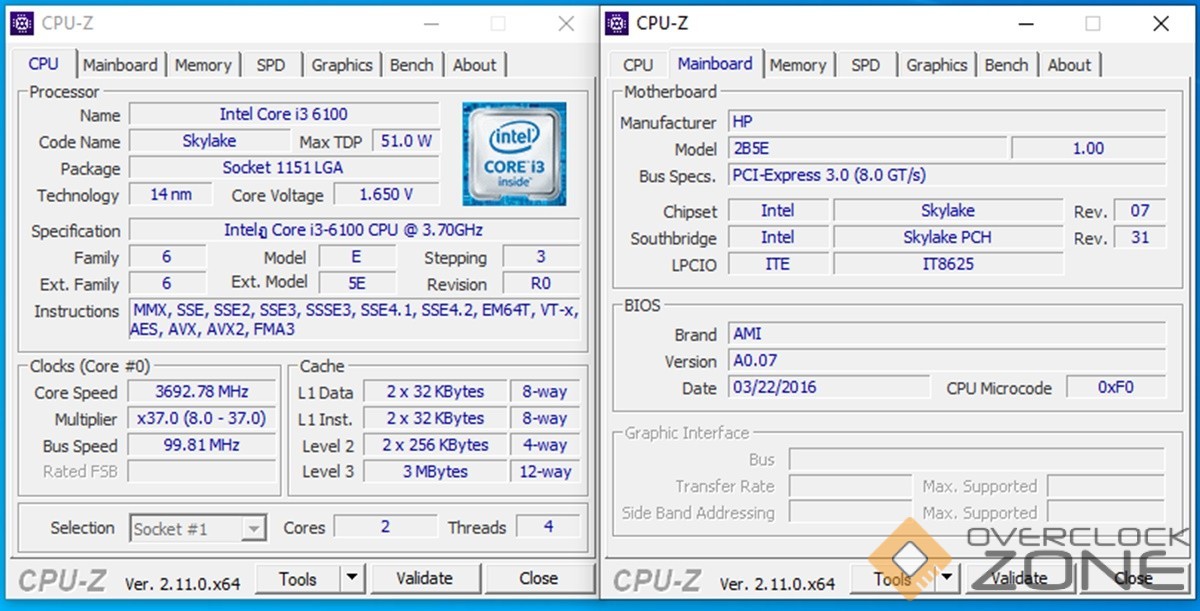Click the Tools button in left window
The image size is (1200, 611).
click(x=298, y=577)
